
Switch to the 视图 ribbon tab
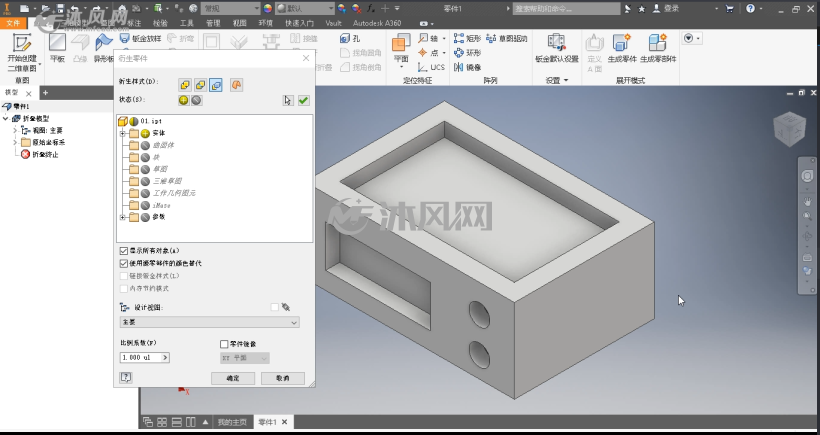240,23
